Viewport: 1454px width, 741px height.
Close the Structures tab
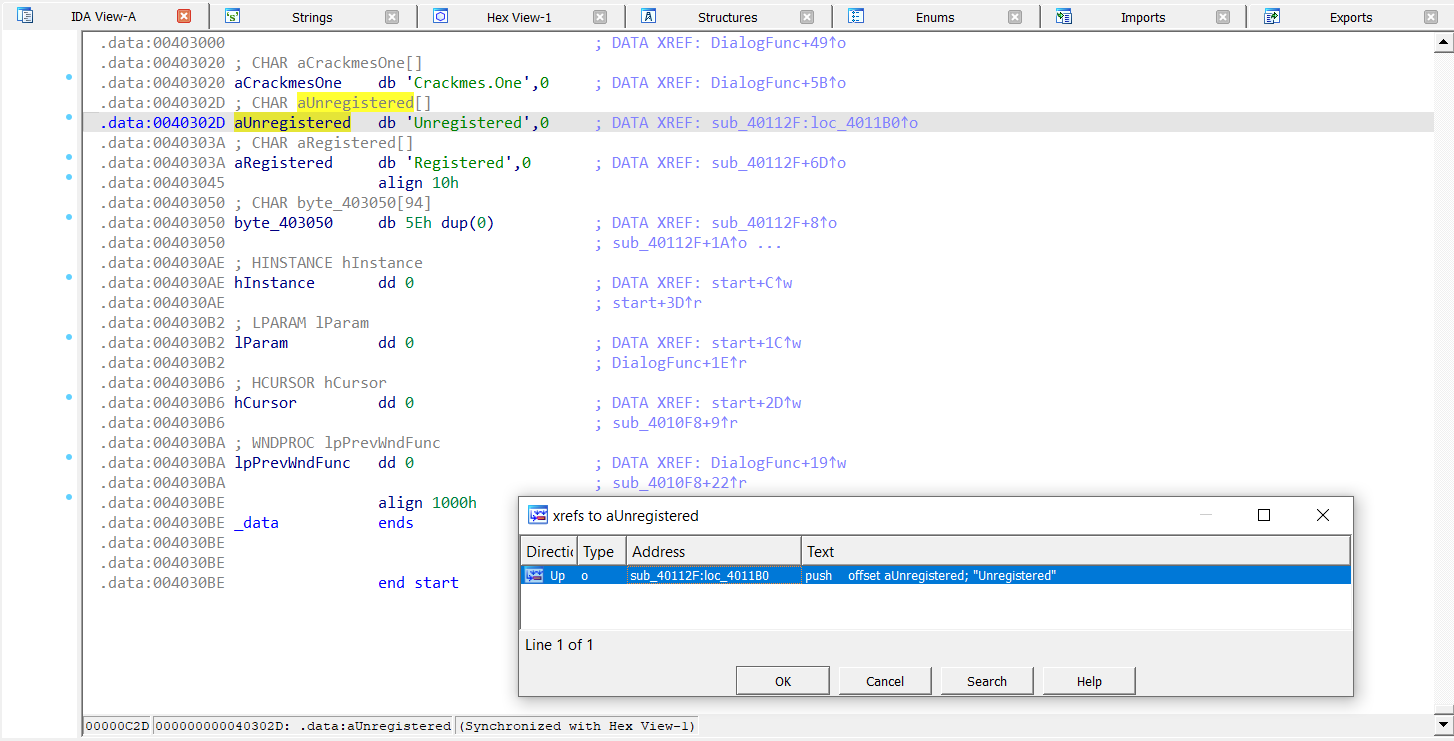tap(807, 17)
